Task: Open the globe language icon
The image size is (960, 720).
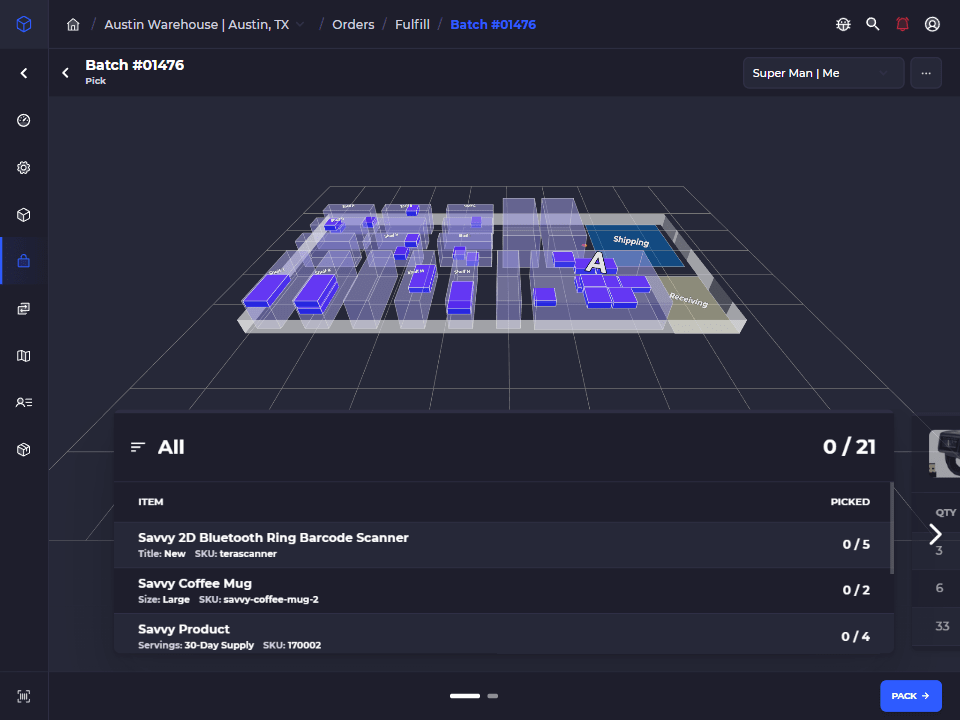Action: coord(843,24)
